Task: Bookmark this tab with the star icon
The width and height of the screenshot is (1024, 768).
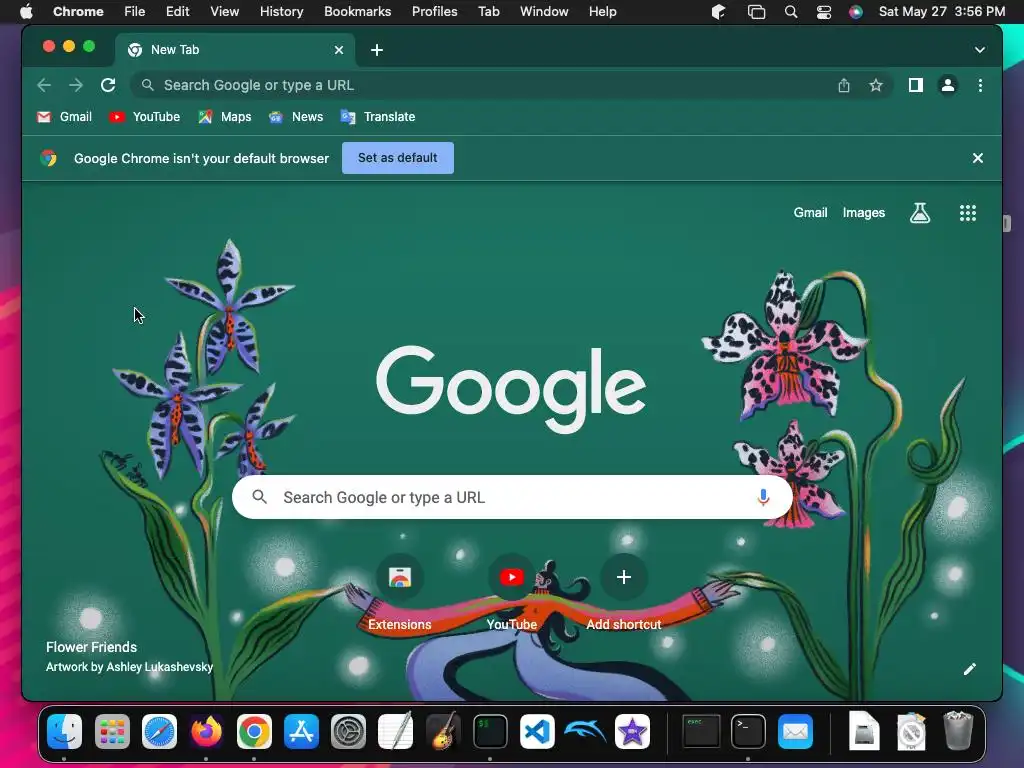Action: 876,85
